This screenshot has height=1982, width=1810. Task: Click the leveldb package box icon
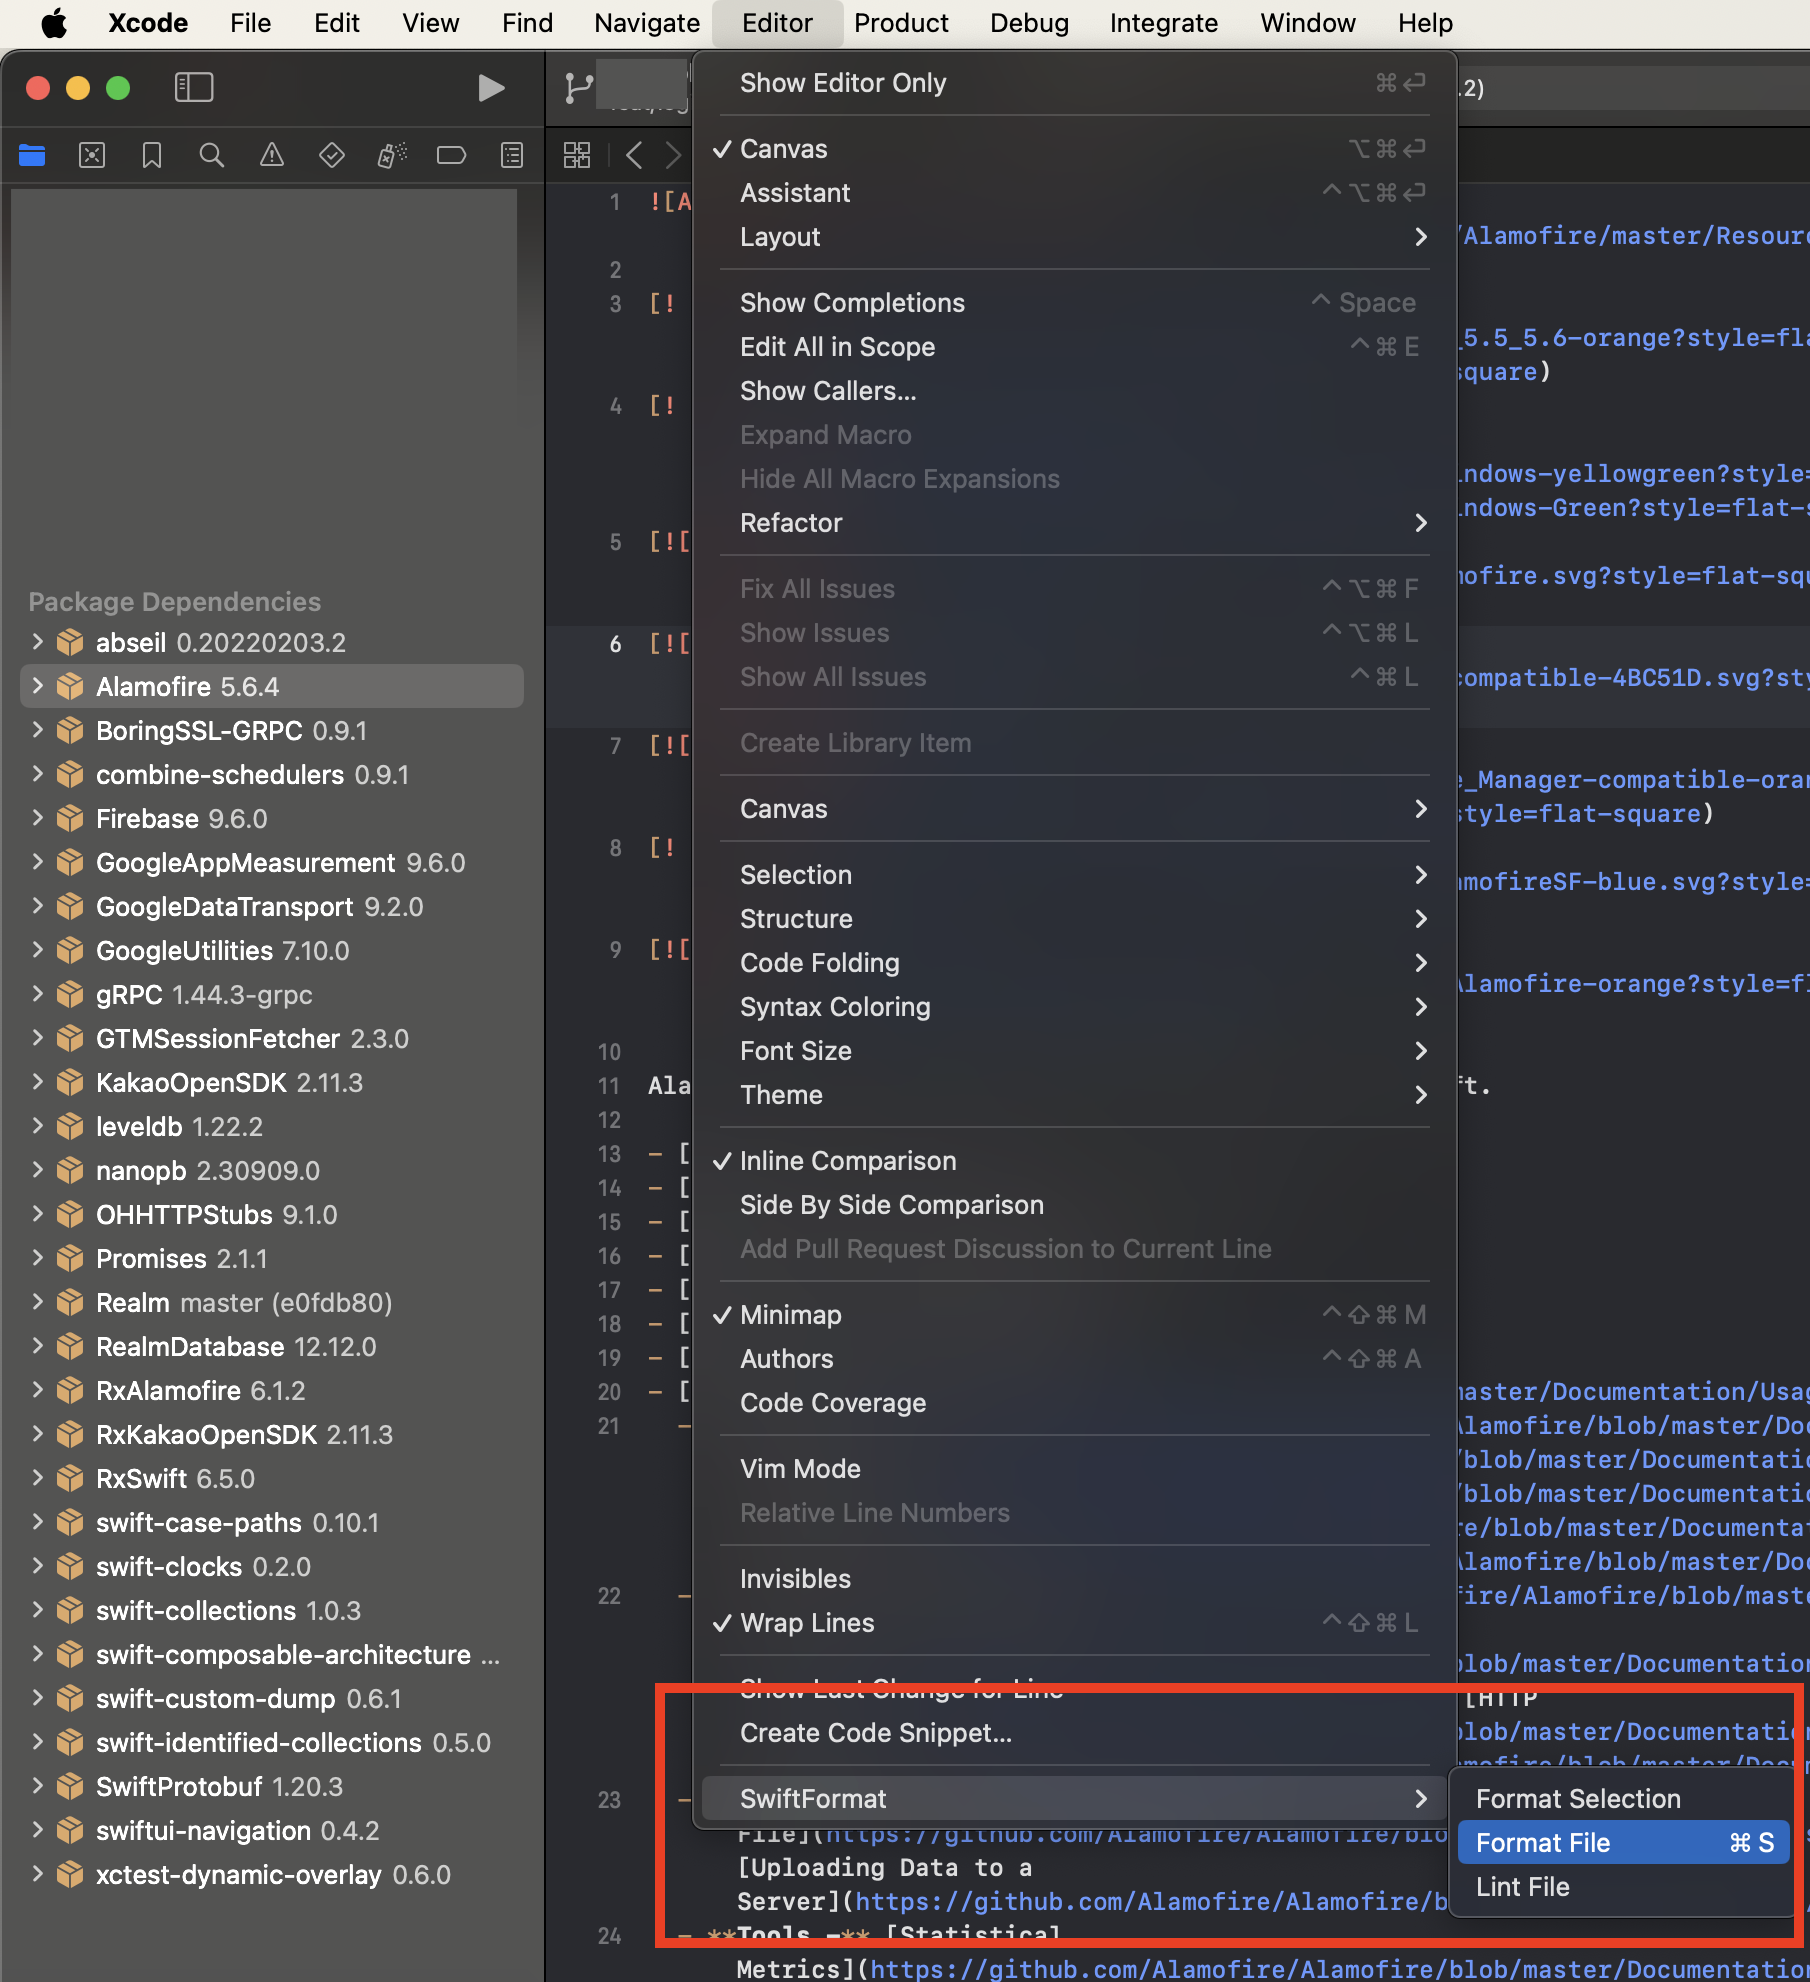(x=70, y=1127)
